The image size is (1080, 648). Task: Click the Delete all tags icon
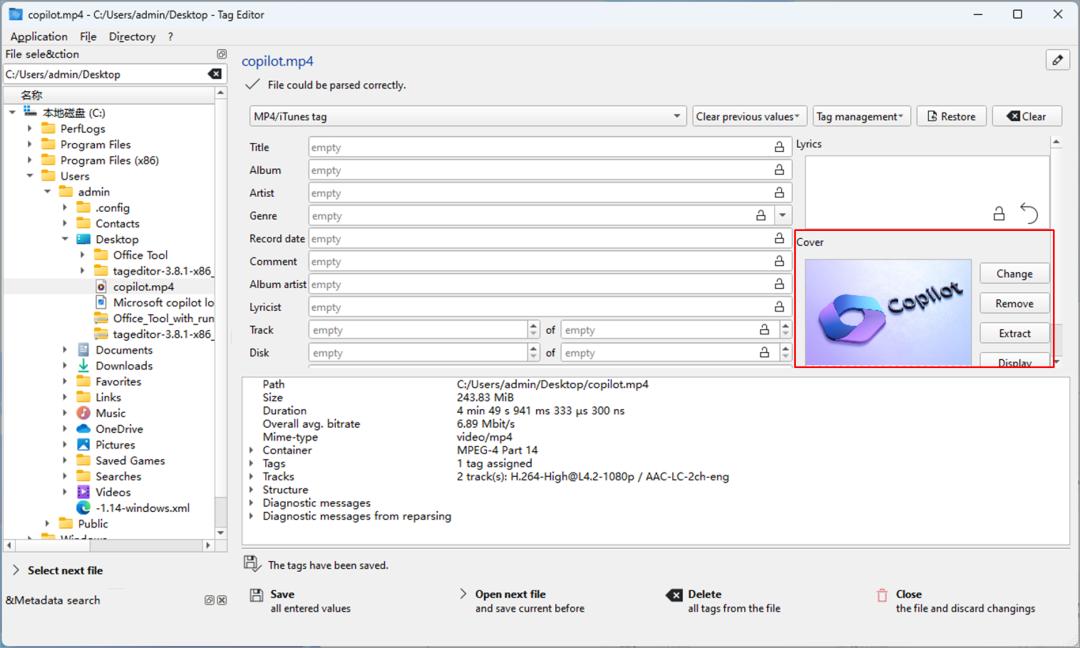pyautogui.click(x=675, y=595)
